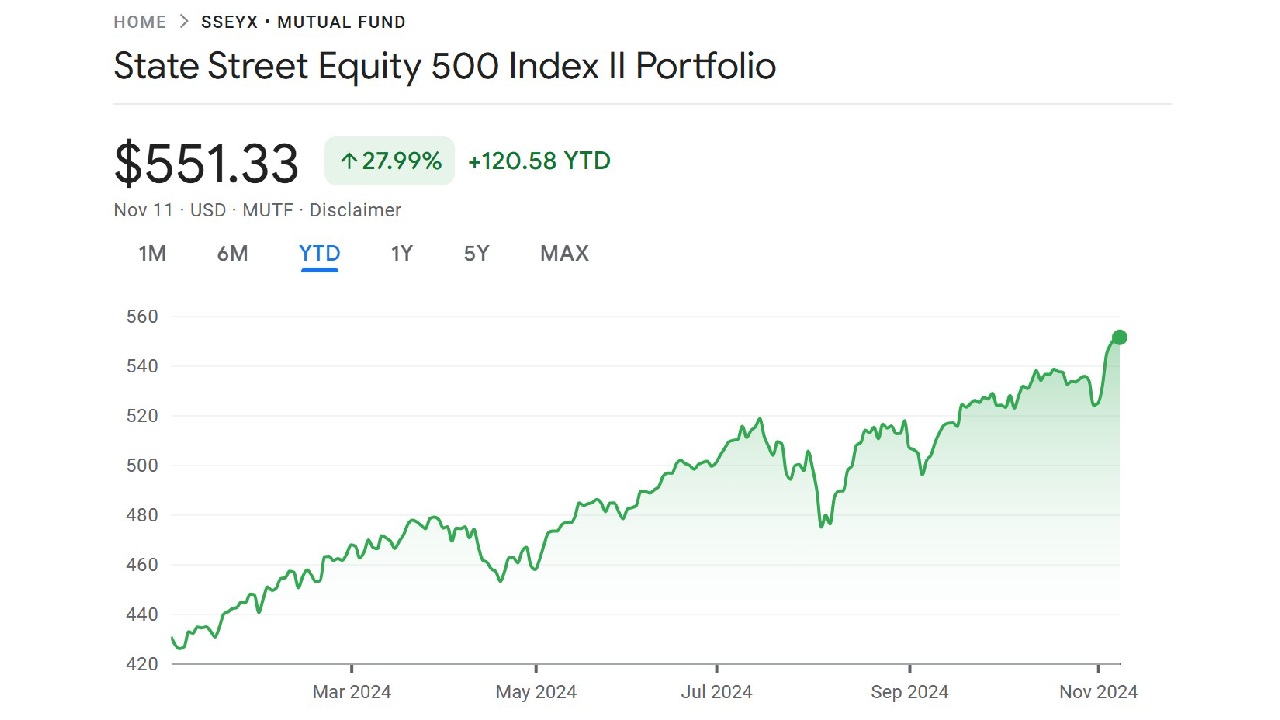Image resolution: width=1280 pixels, height=720 pixels.
Task: Click the green end-point dot on chart
Action: click(x=1120, y=337)
